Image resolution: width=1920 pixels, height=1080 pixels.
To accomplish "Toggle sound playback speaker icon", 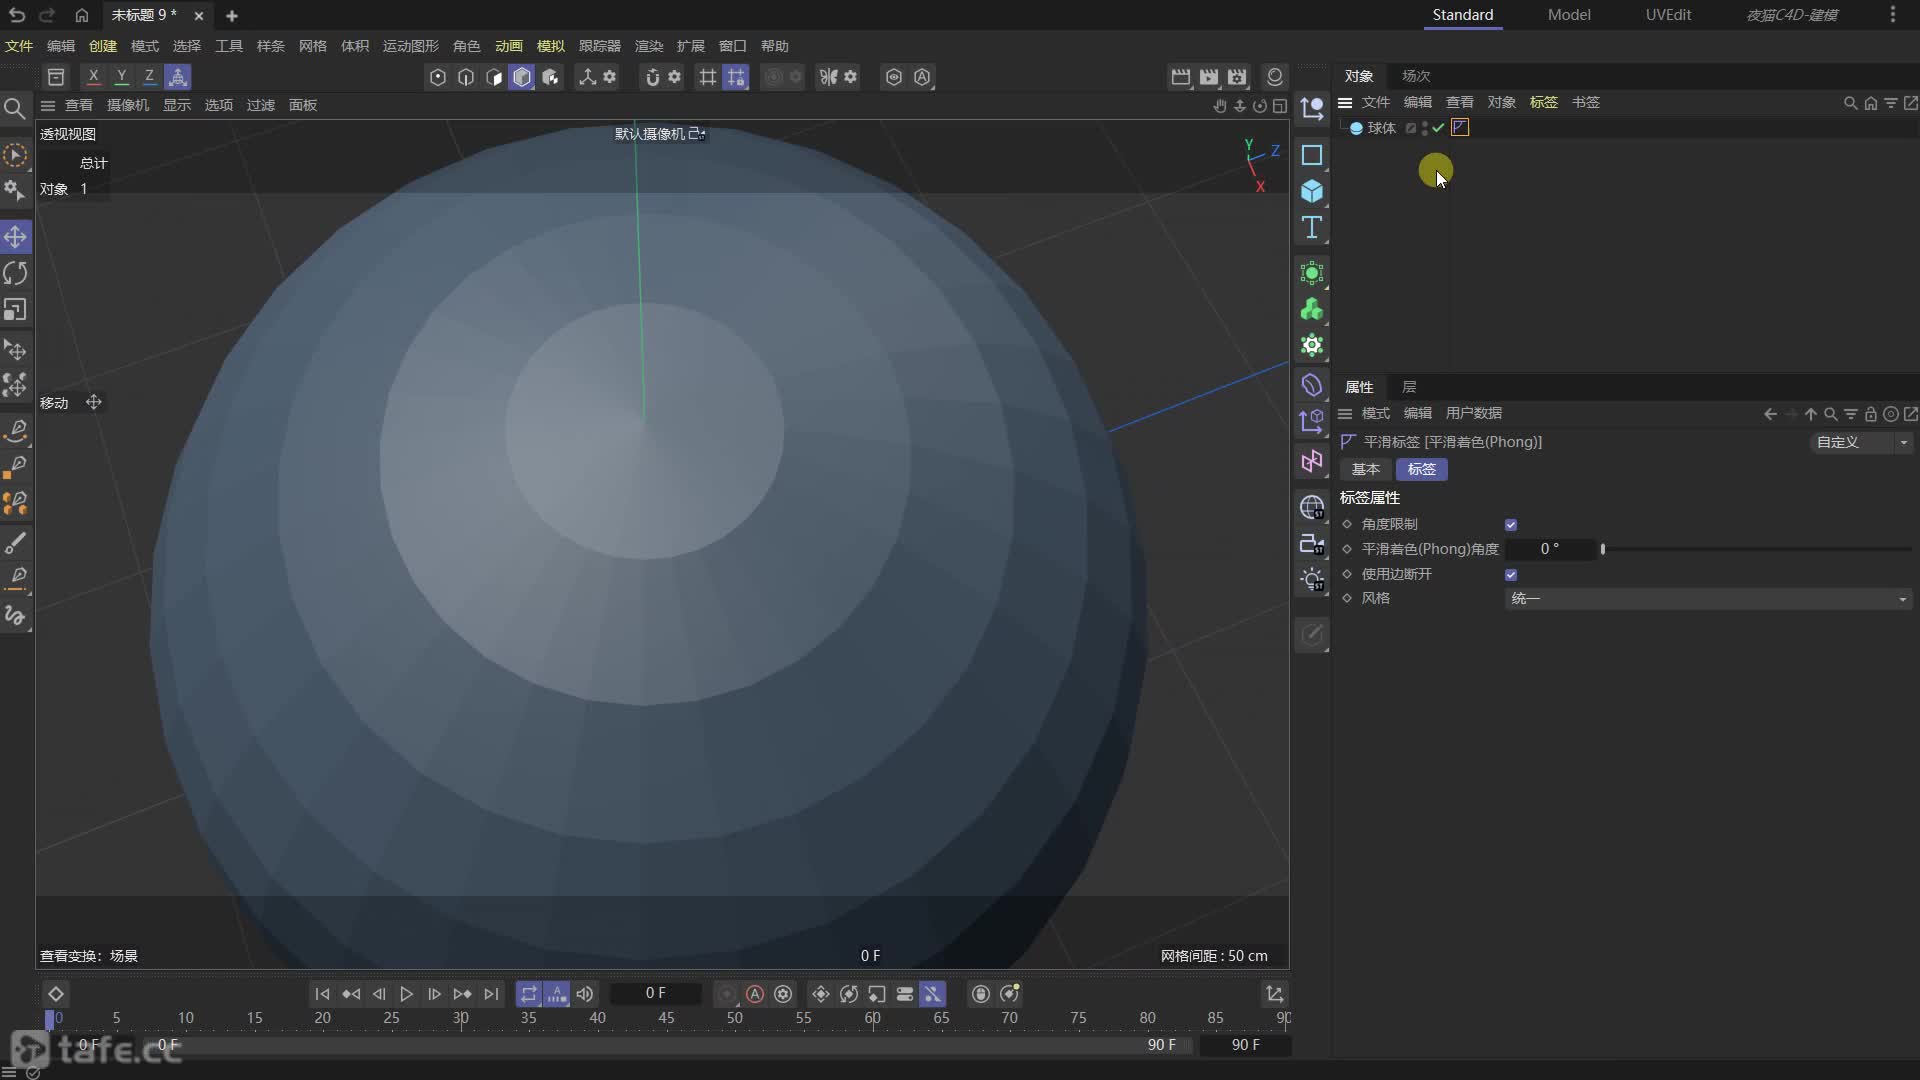I will tap(585, 994).
